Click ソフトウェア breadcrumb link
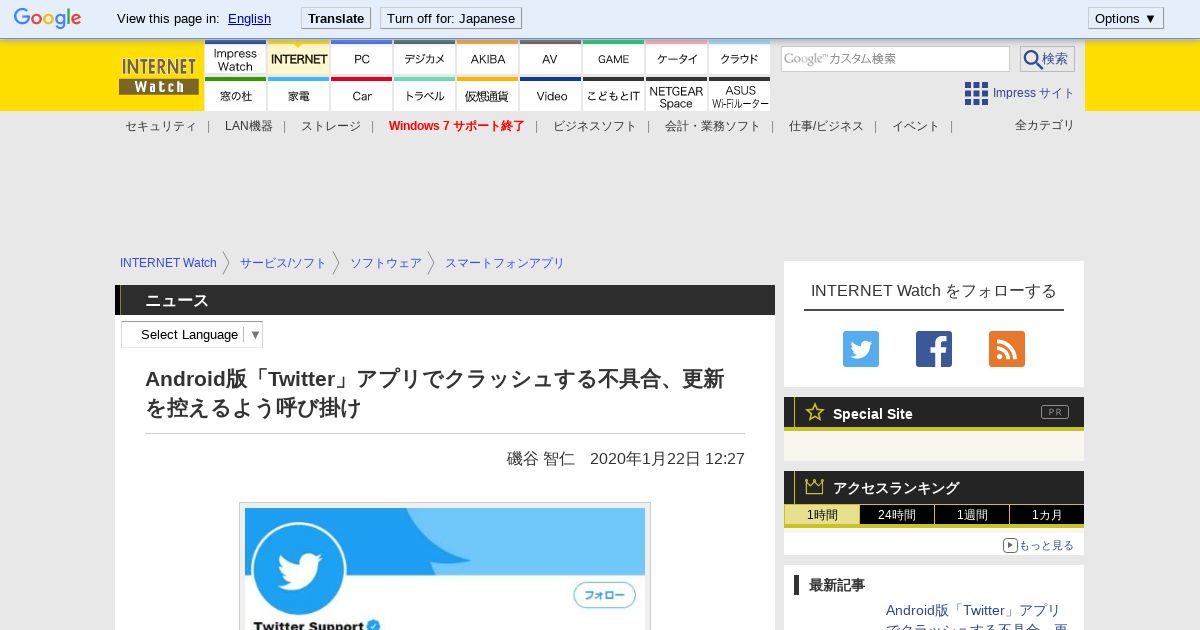Screen dimensions: 1200x630 (386, 263)
